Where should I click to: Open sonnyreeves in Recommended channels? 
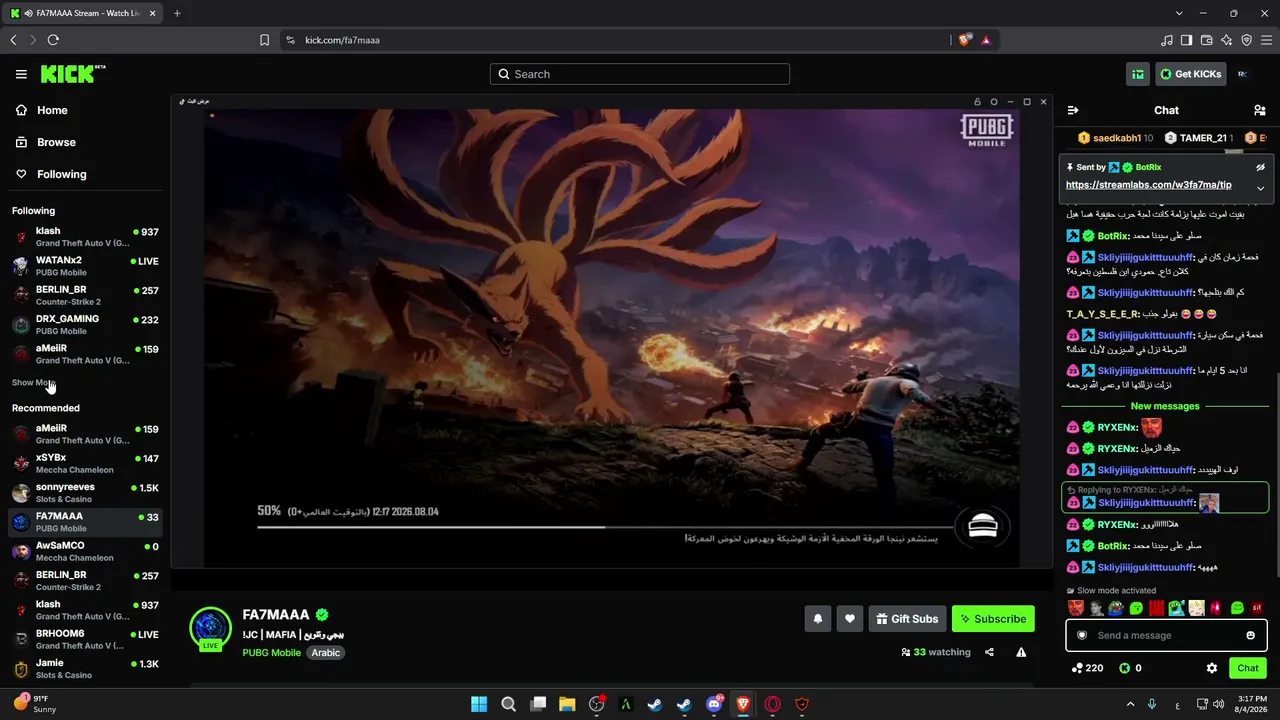[85, 493]
